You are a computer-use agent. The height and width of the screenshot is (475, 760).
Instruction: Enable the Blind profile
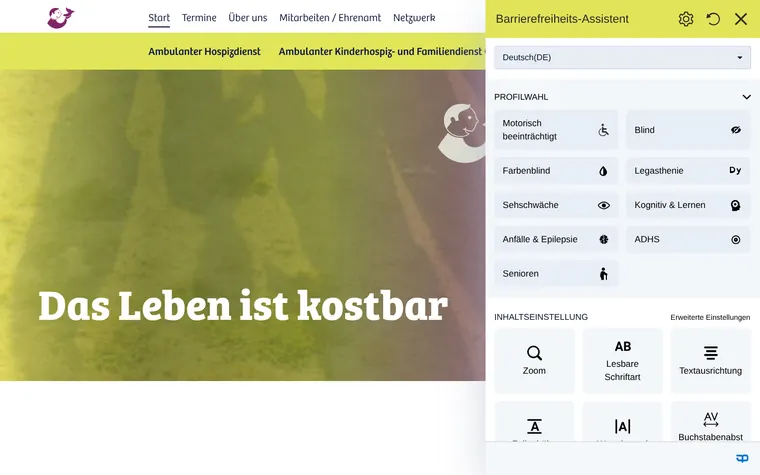tap(688, 130)
